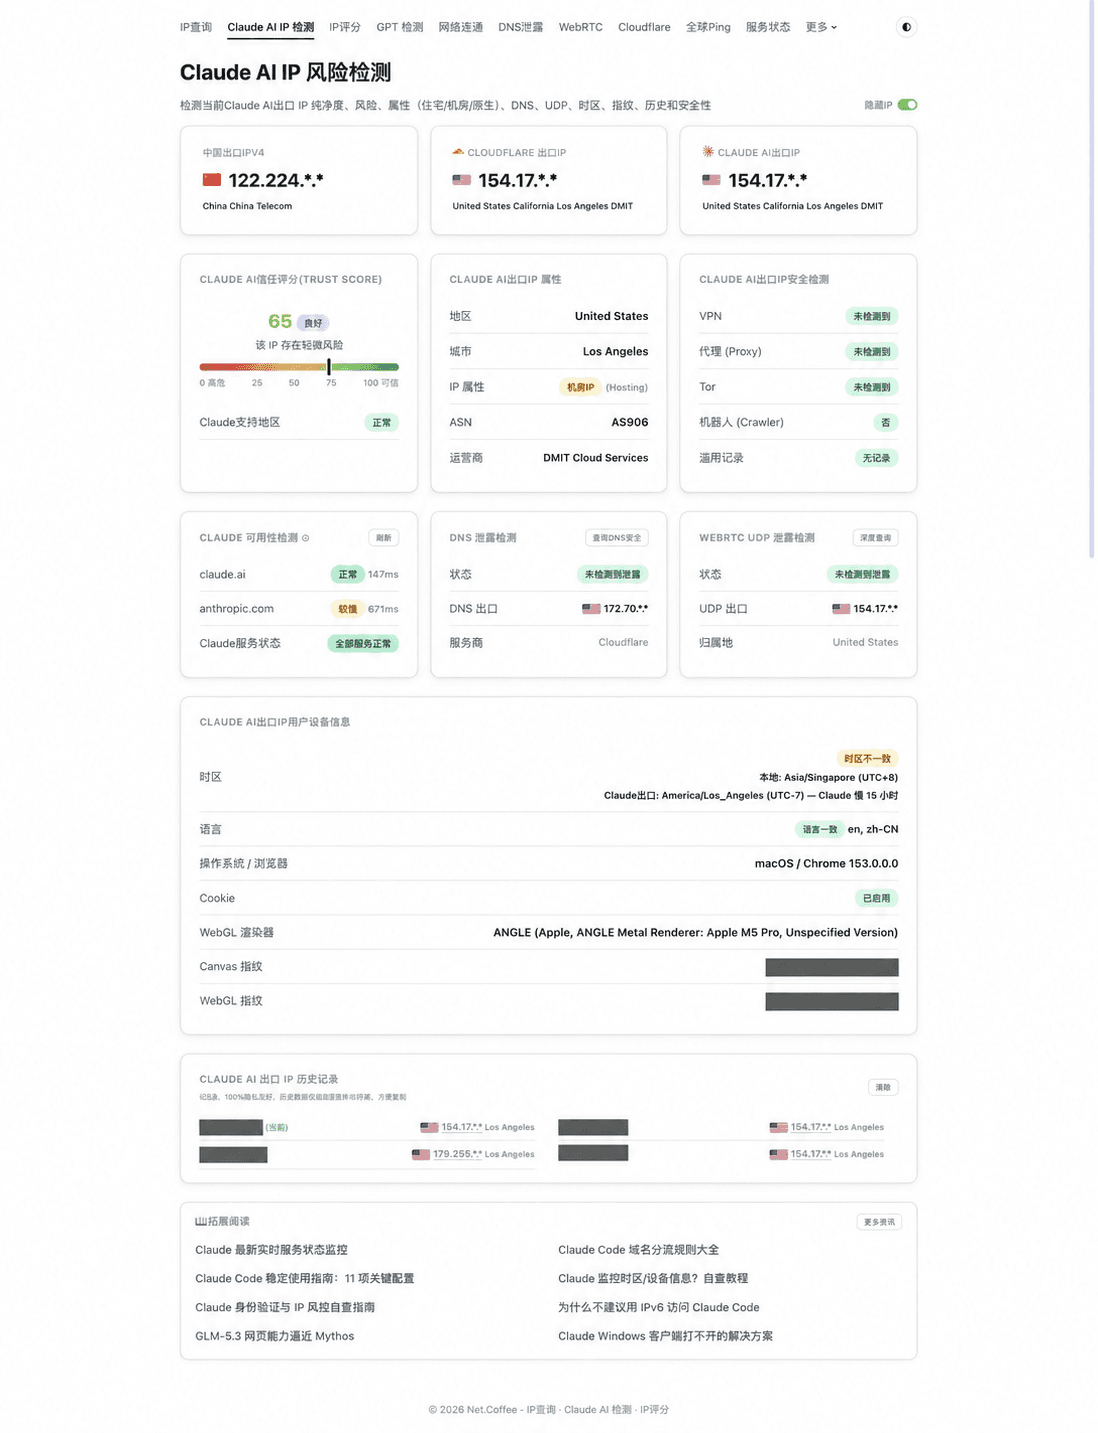The image size is (1098, 1433).
Task: Expand the 更多 dropdown menu
Action: [821, 27]
